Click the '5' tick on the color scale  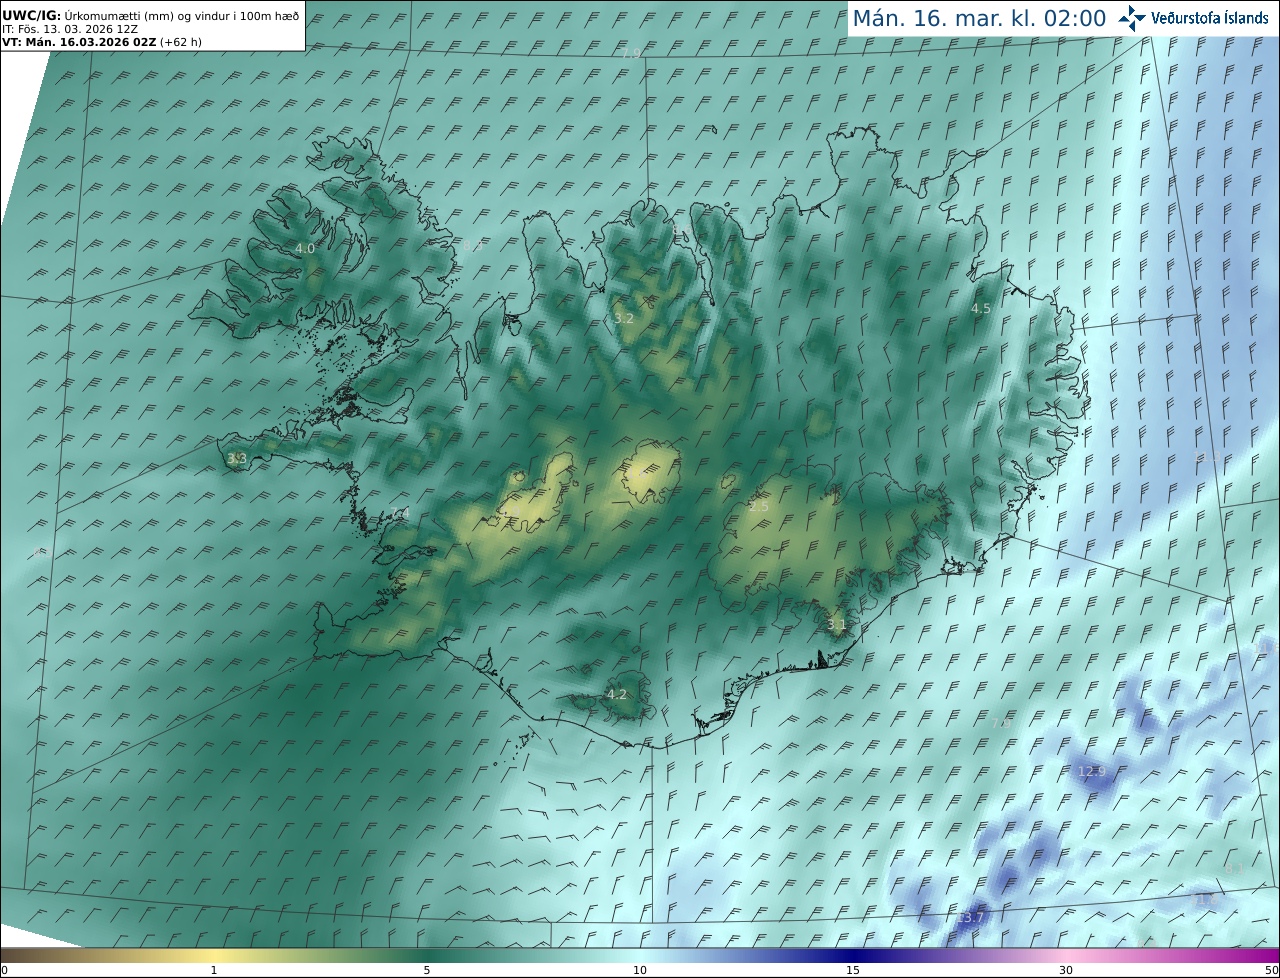(x=427, y=970)
